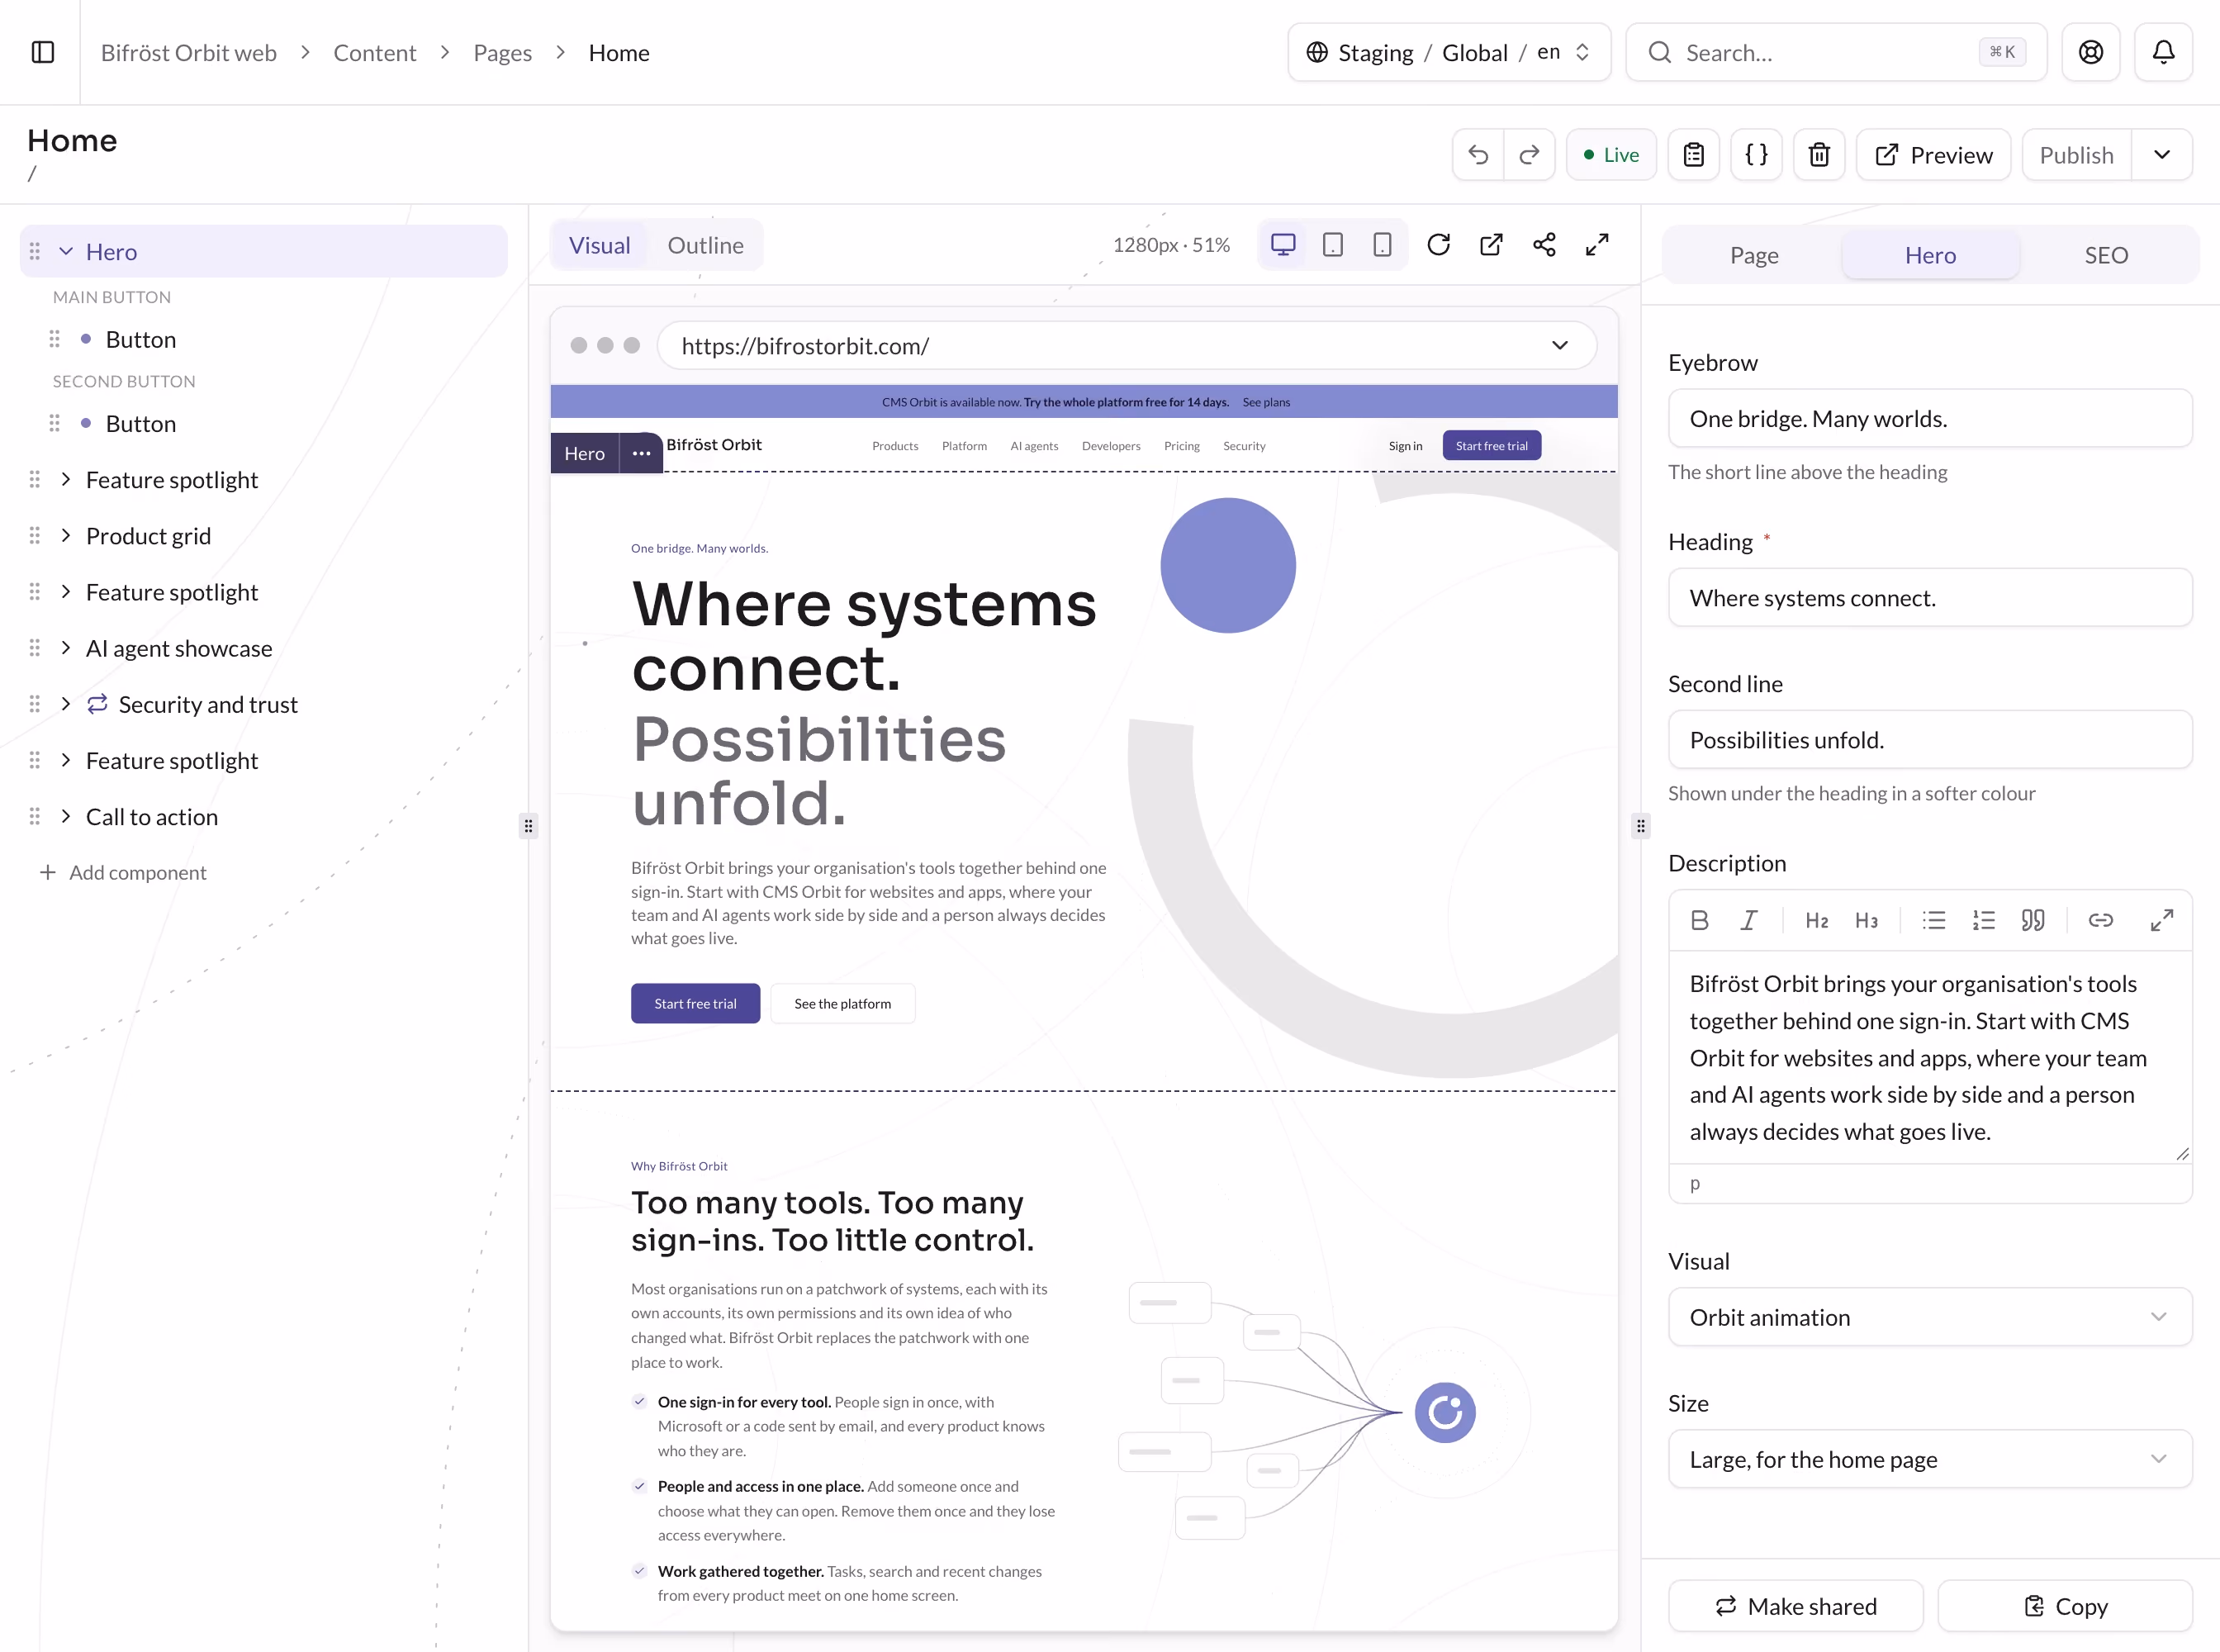This screenshot has height=1652, width=2220.
Task: Click the Eyebrow text field
Action: click(x=1930, y=418)
